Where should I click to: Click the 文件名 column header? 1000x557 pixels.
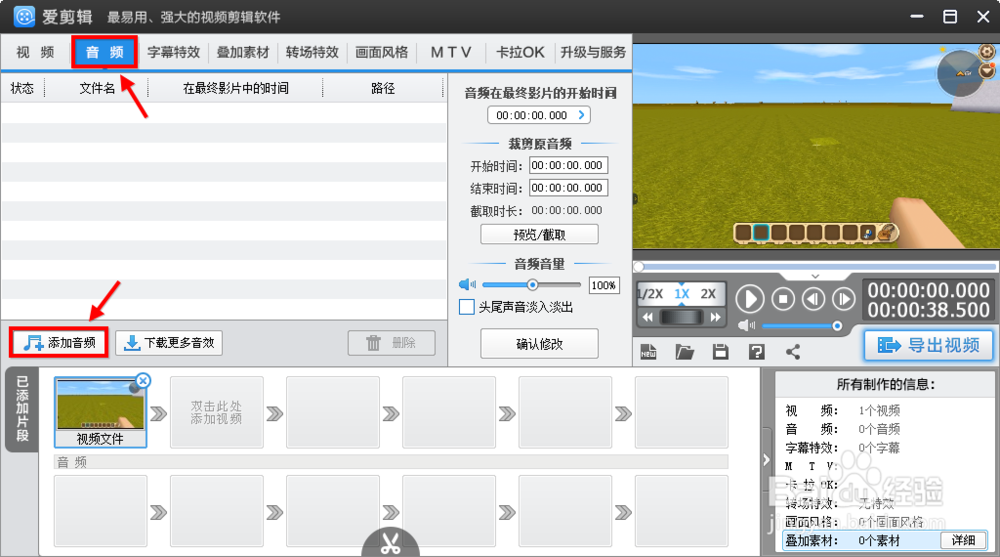[97, 88]
